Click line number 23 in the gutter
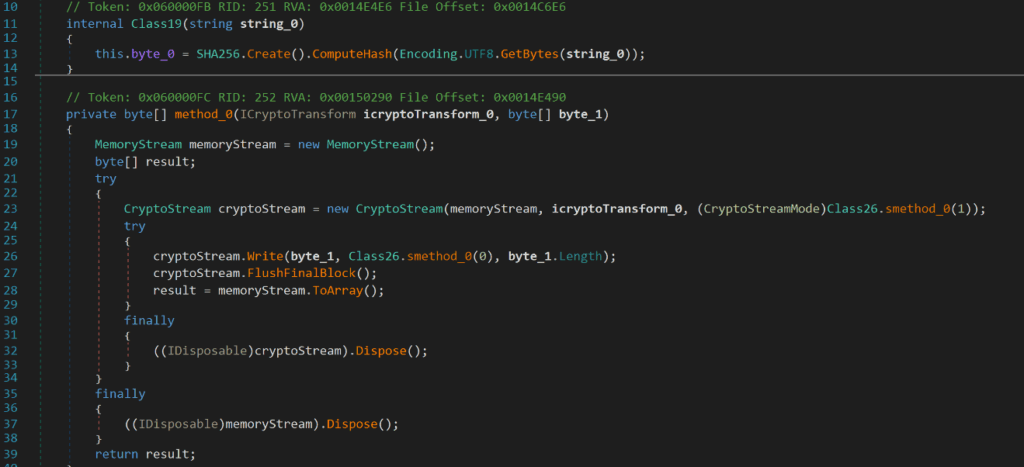The height and width of the screenshot is (467, 1024). click(10, 208)
